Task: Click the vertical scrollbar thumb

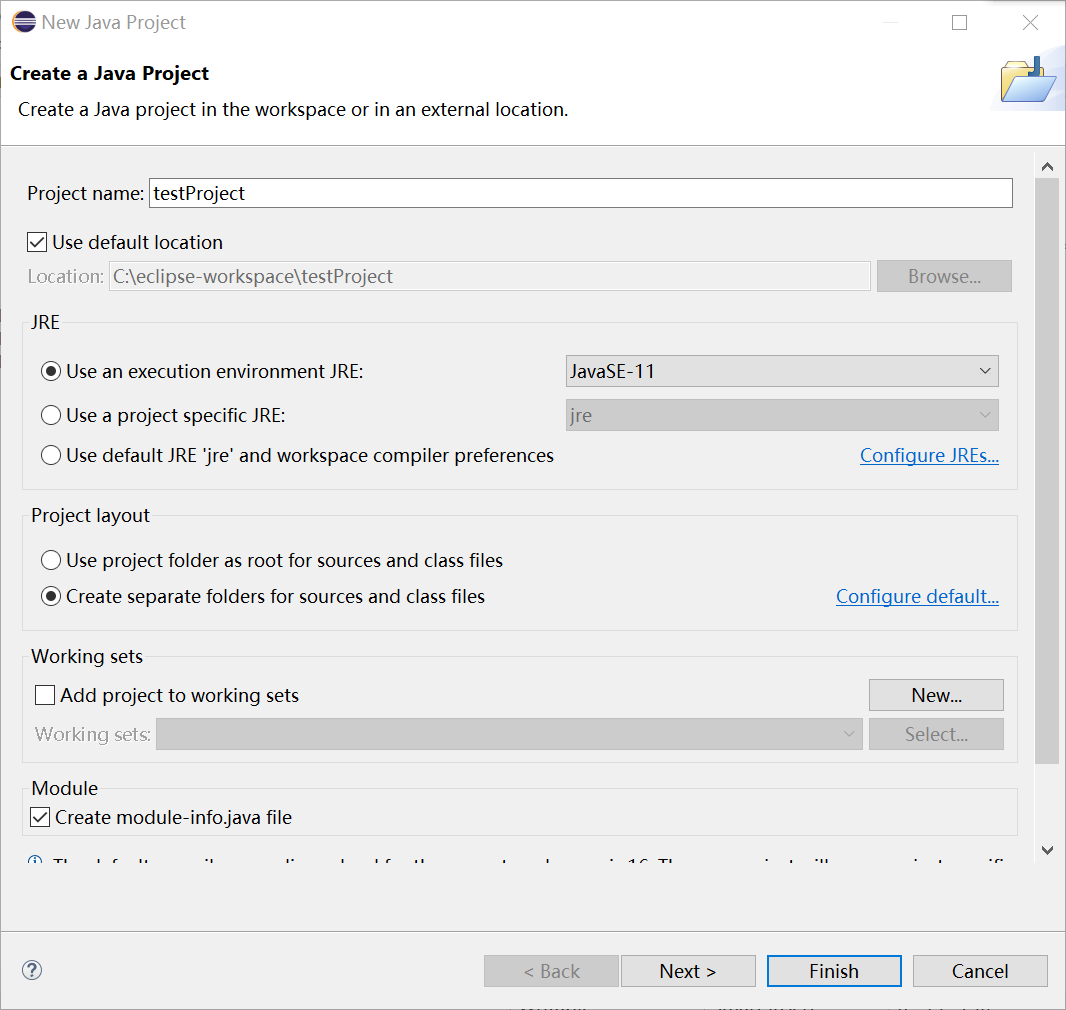Action: coord(1047,470)
